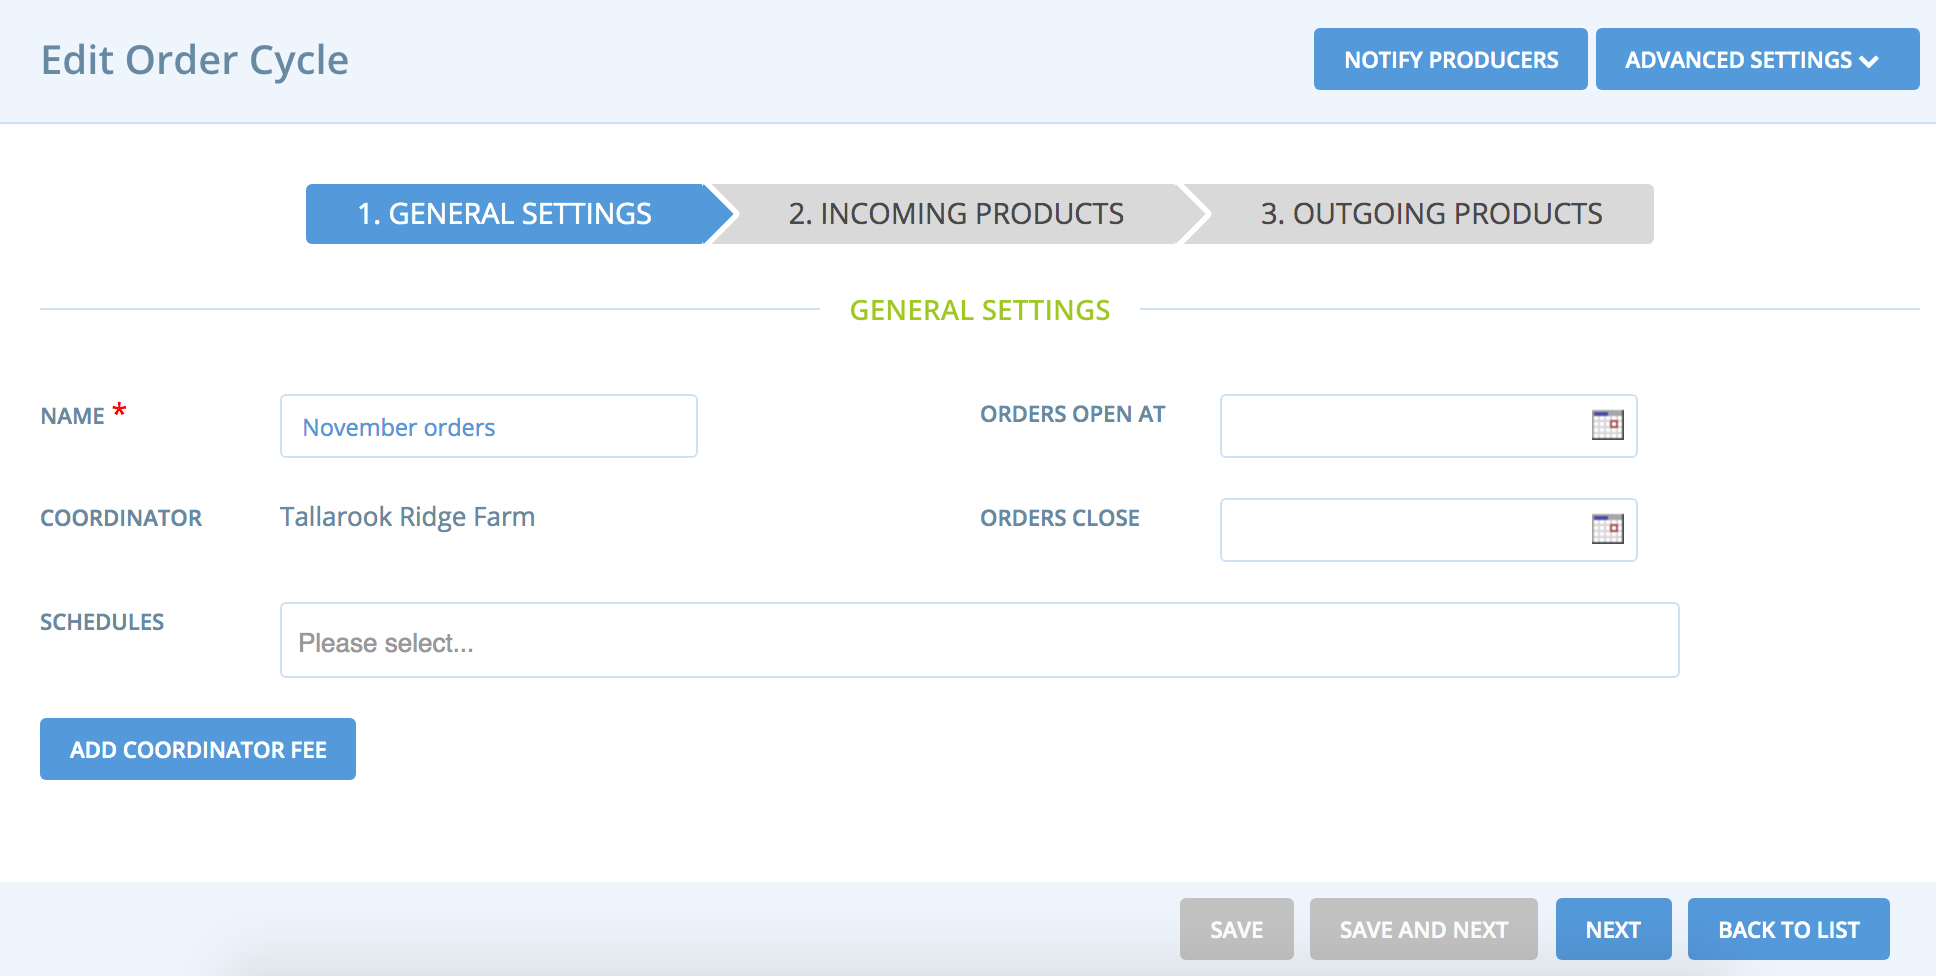The height and width of the screenshot is (976, 1936).
Task: Click the Next button
Action: (x=1613, y=929)
